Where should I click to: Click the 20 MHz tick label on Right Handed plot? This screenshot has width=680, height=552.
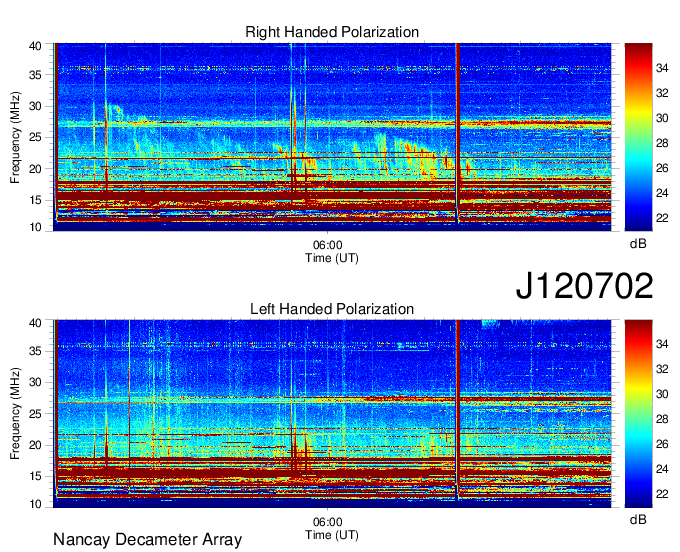click(x=35, y=169)
